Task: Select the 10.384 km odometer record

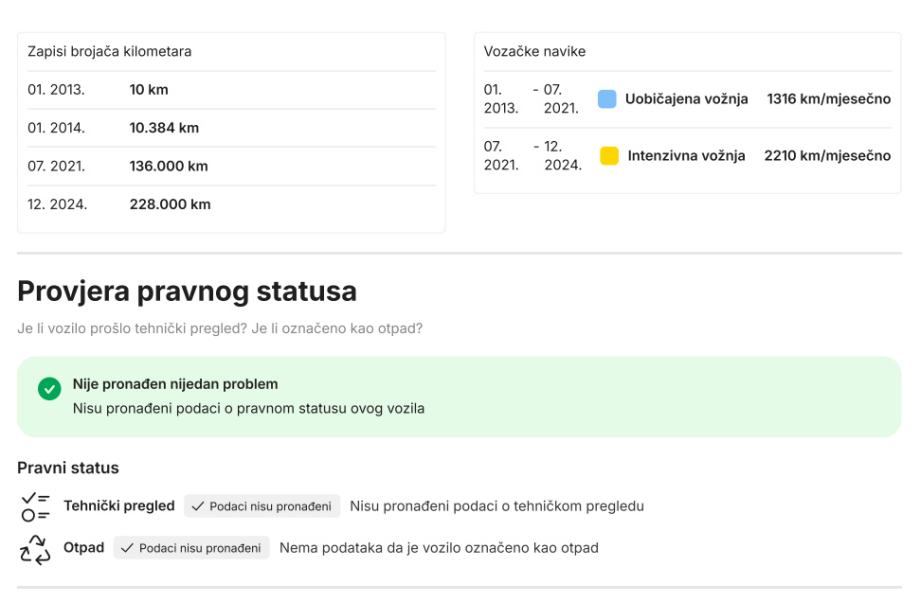Action: pyautogui.click(x=164, y=128)
